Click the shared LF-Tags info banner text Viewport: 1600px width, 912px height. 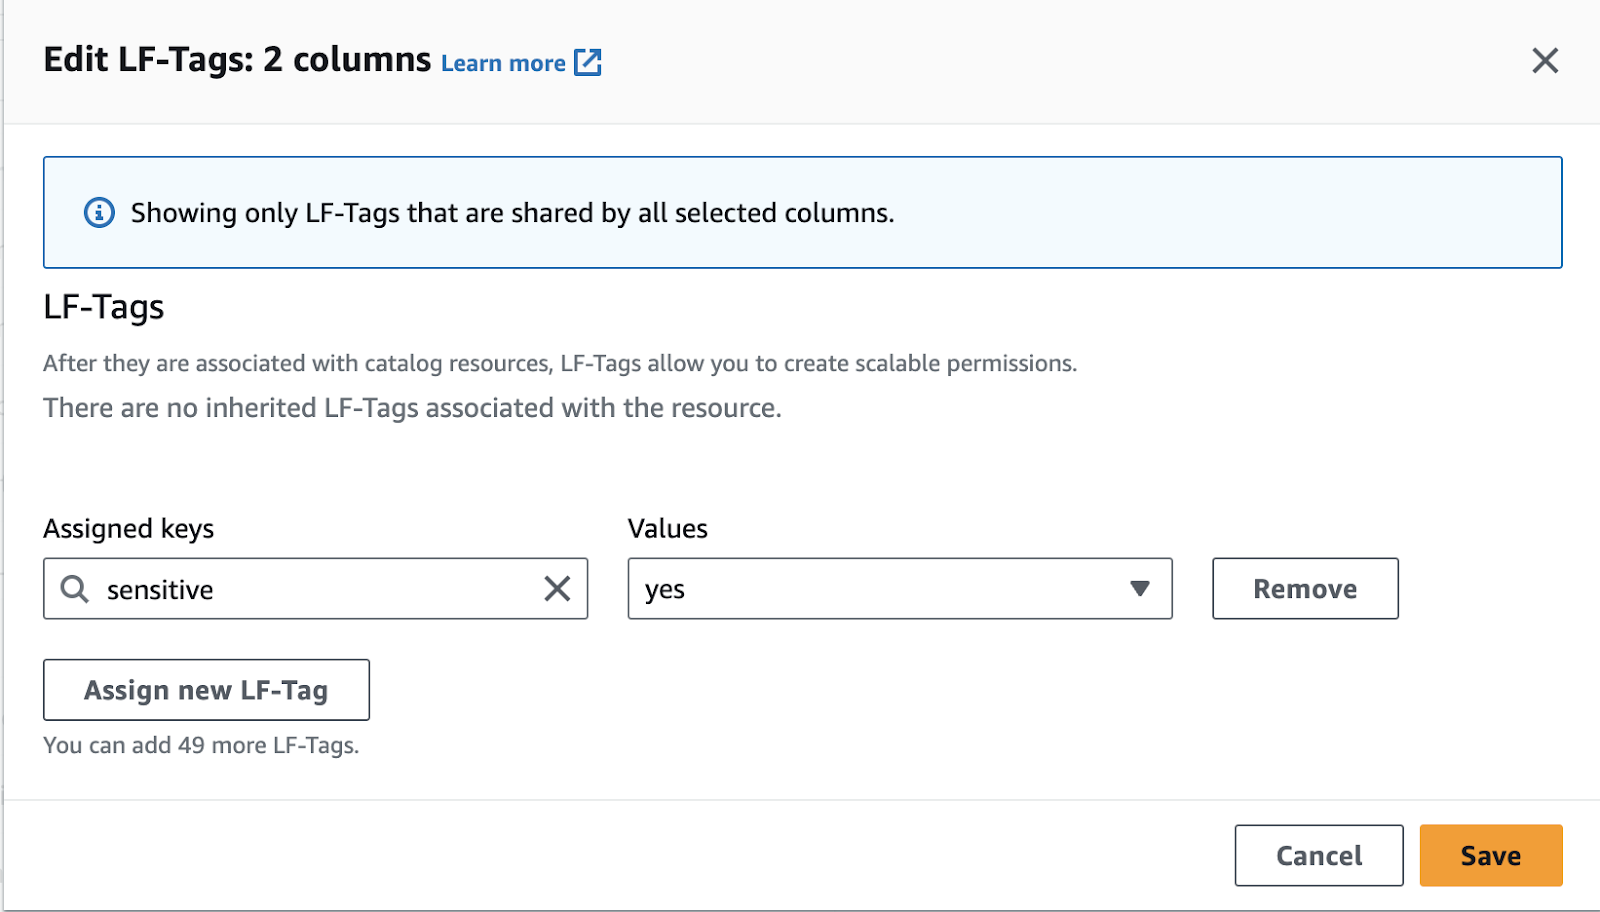point(512,213)
